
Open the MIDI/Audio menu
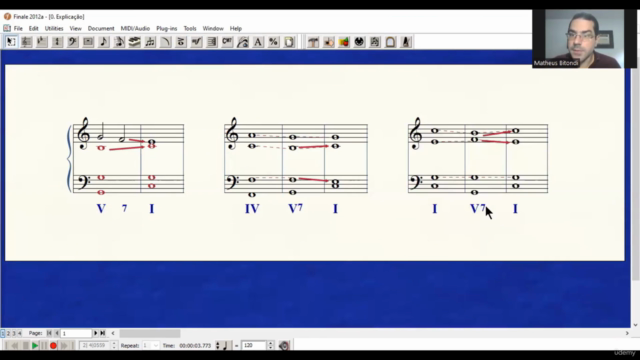point(135,29)
